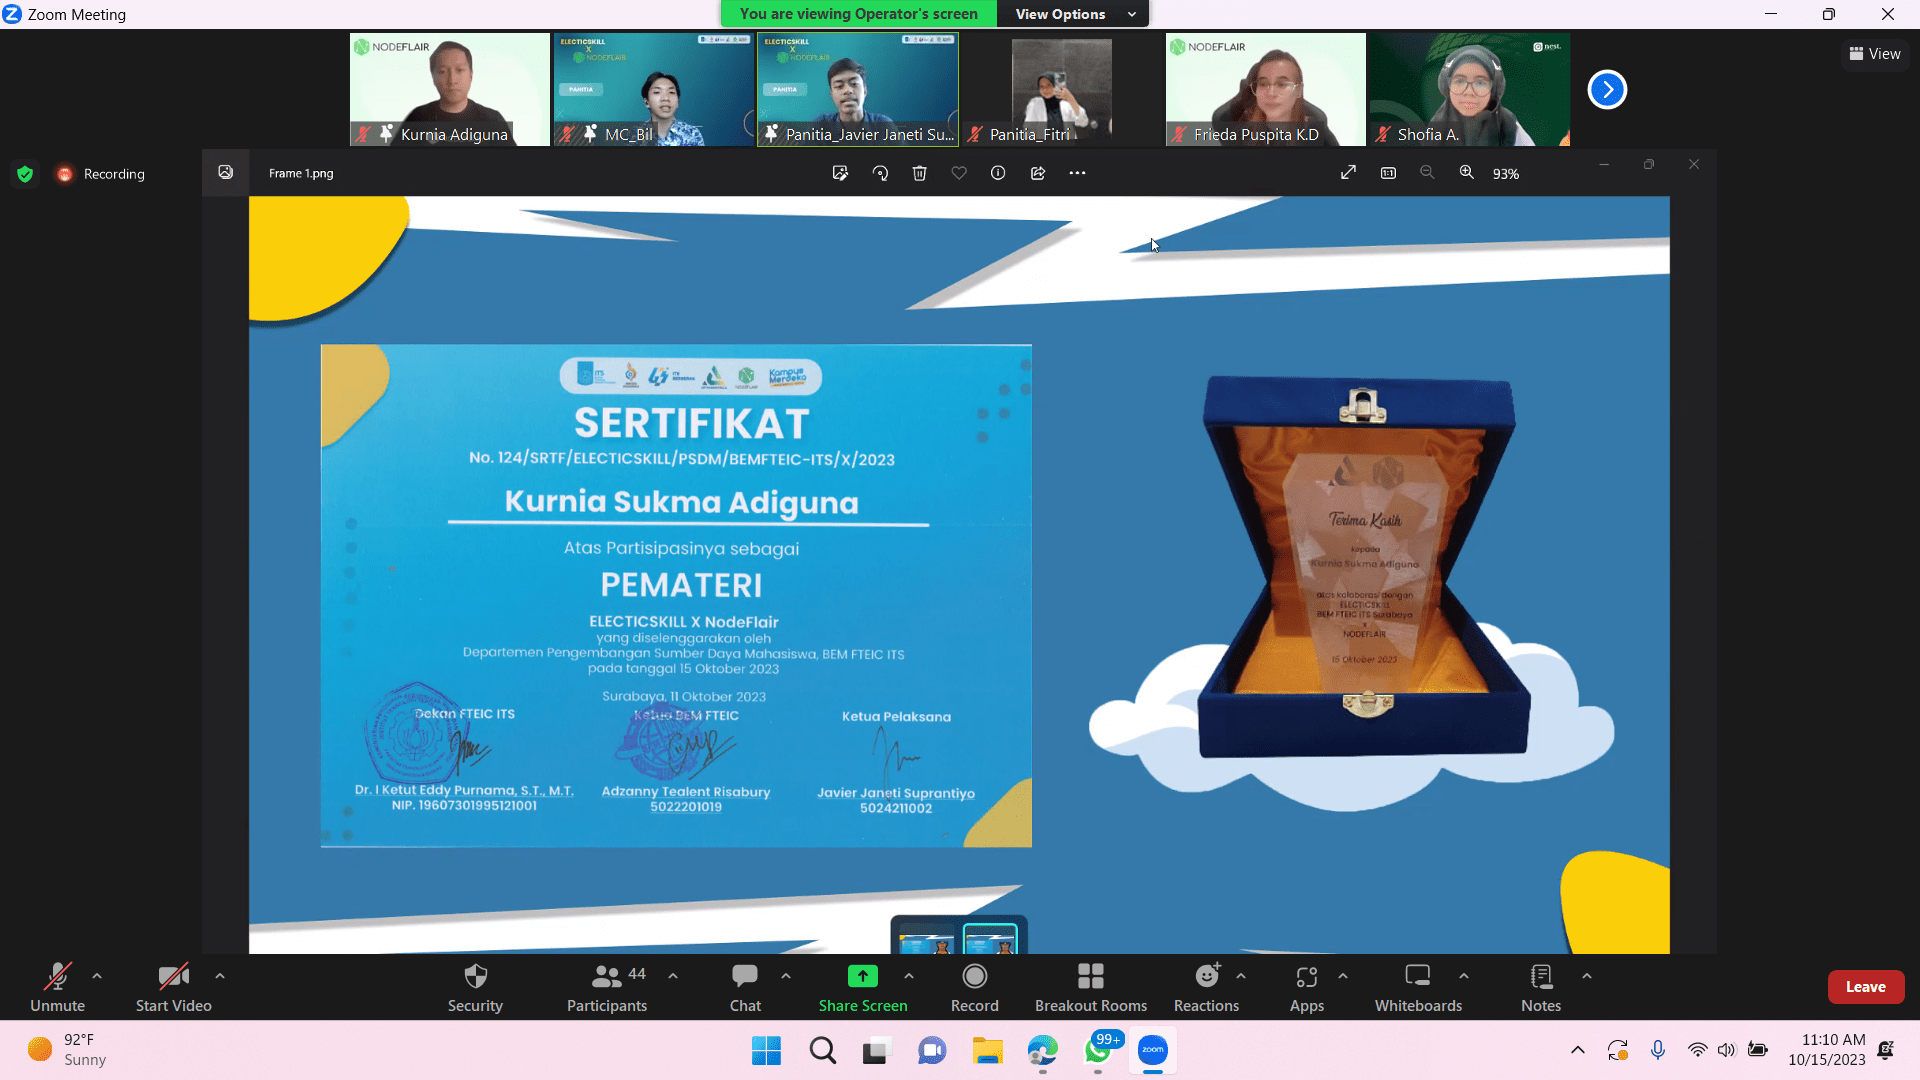This screenshot has width=1920, height=1080.
Task: Open the View layout menu
Action: (x=1875, y=54)
